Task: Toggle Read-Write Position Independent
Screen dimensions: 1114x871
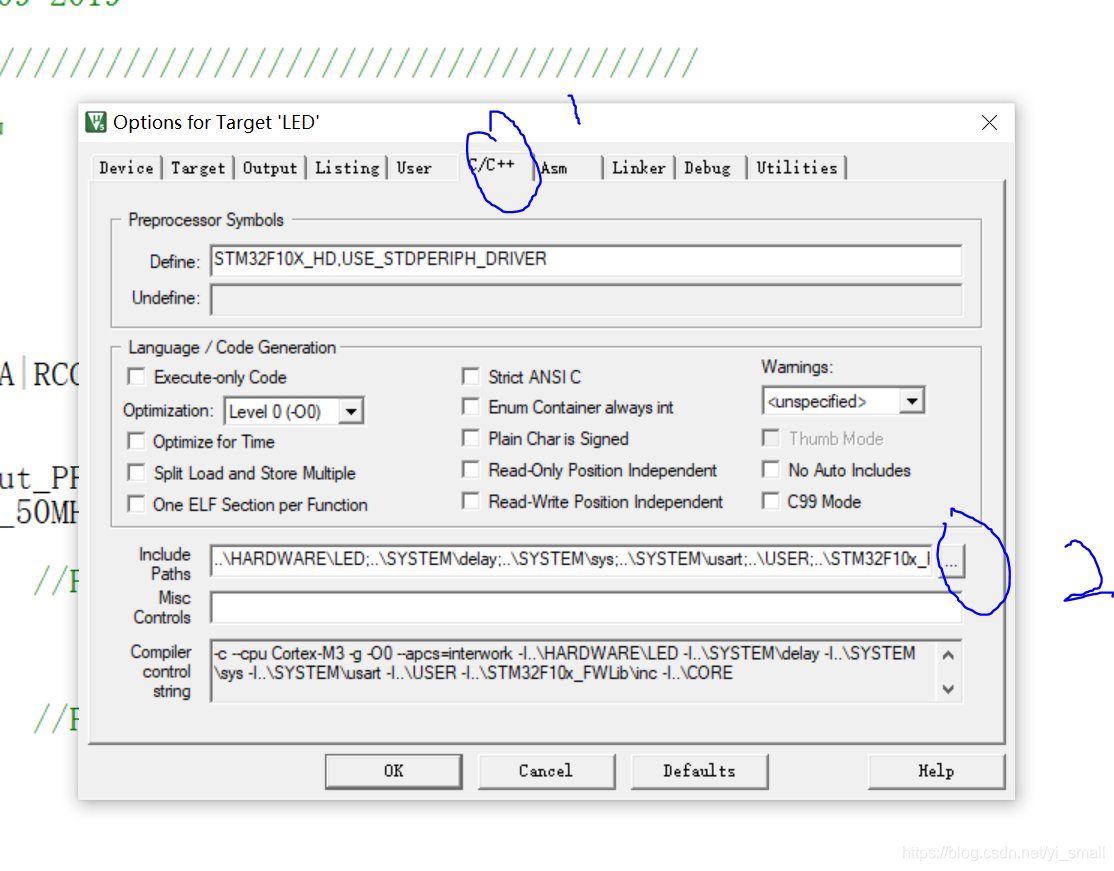Action: pos(470,502)
